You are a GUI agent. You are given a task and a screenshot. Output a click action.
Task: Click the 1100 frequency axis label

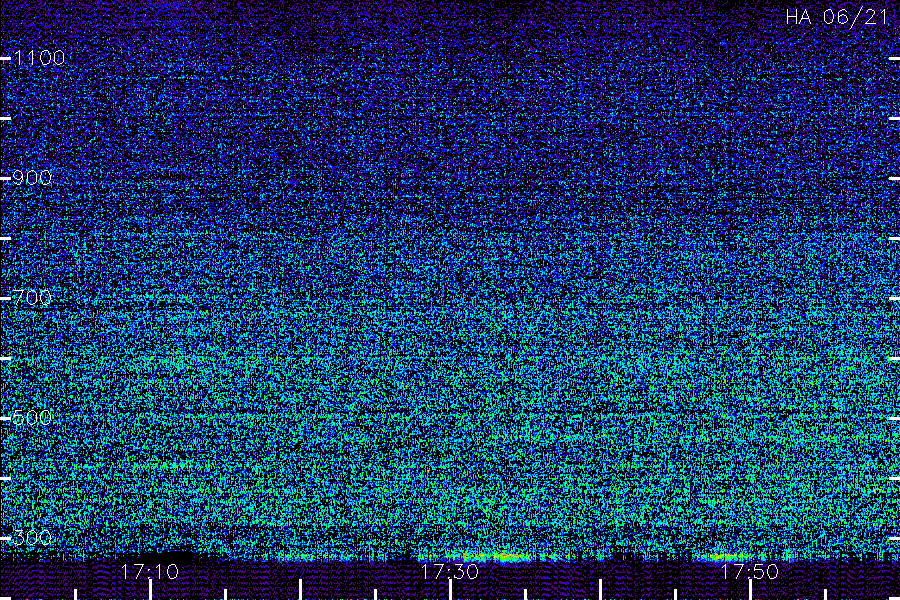point(39,58)
